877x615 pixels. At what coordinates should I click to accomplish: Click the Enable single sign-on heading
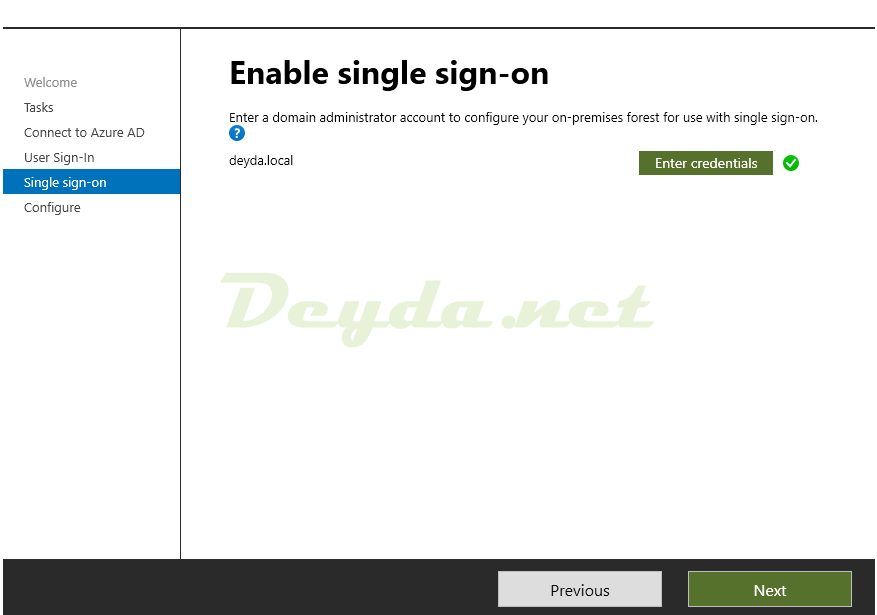[x=389, y=74]
